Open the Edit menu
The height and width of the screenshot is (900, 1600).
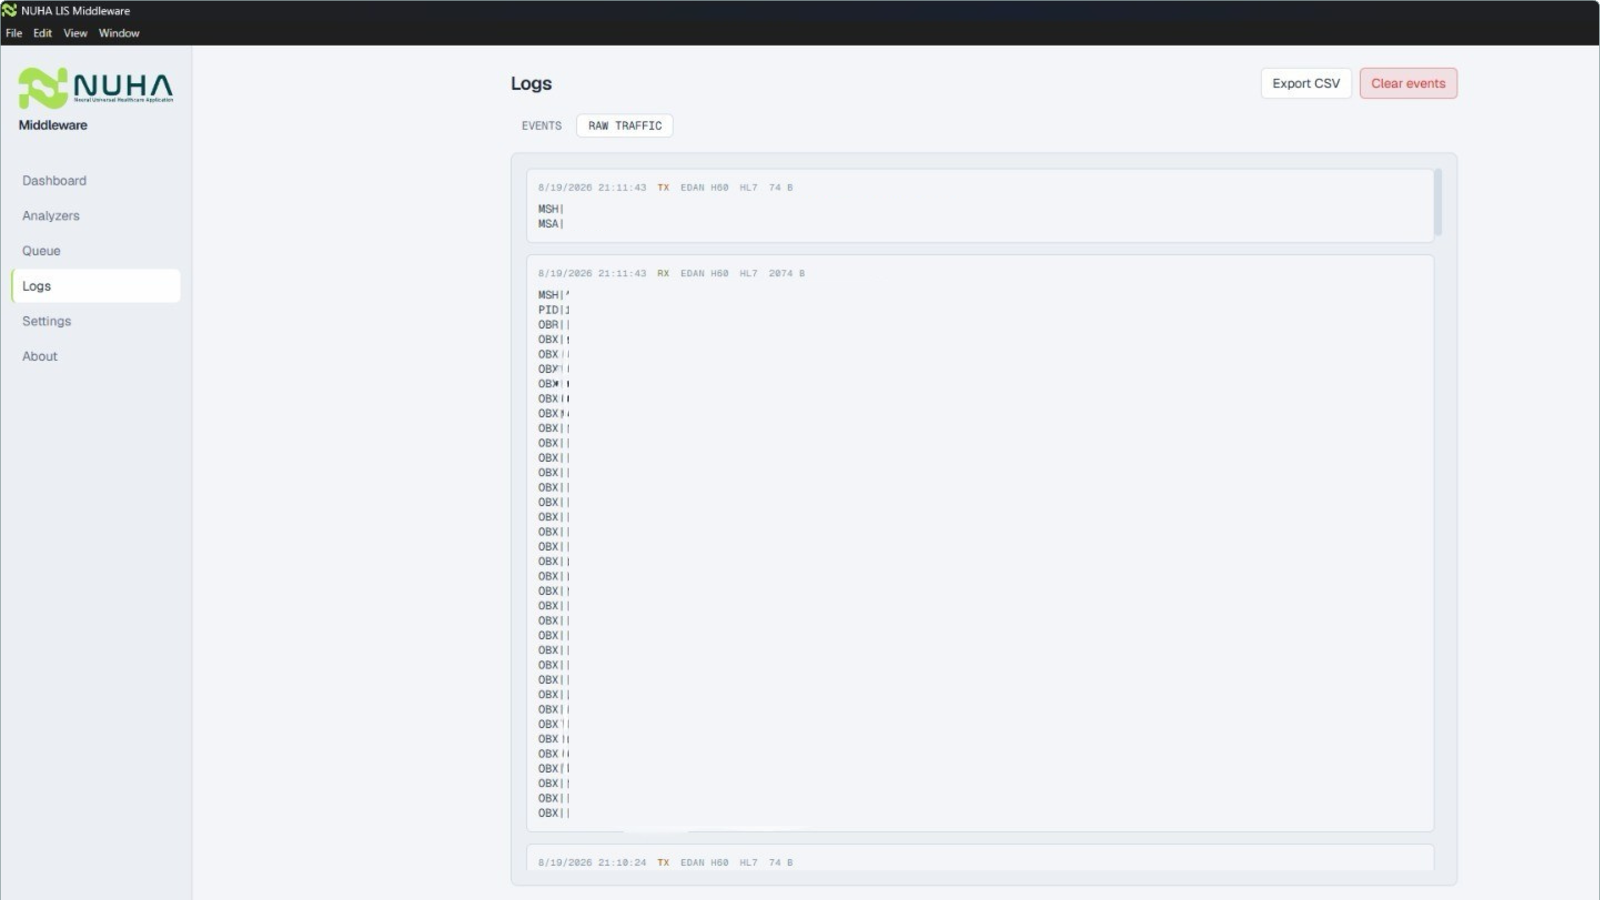point(42,33)
